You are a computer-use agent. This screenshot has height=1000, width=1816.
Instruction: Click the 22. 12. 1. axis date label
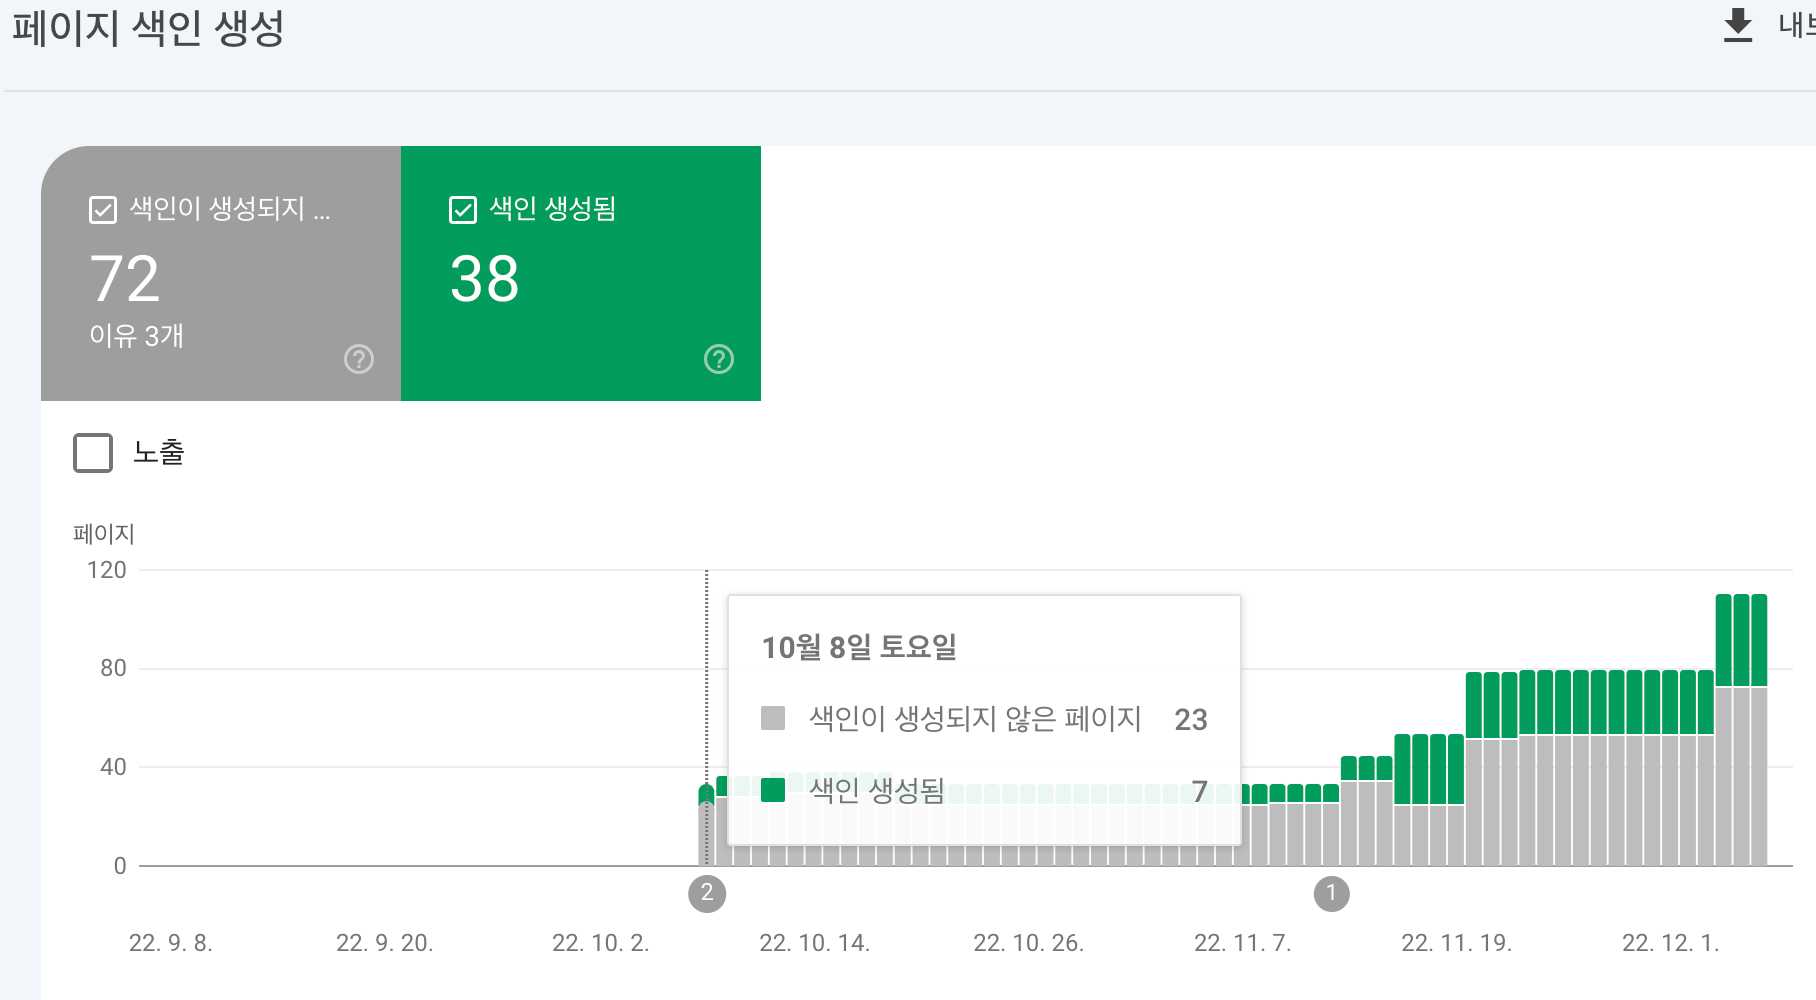point(1670,943)
